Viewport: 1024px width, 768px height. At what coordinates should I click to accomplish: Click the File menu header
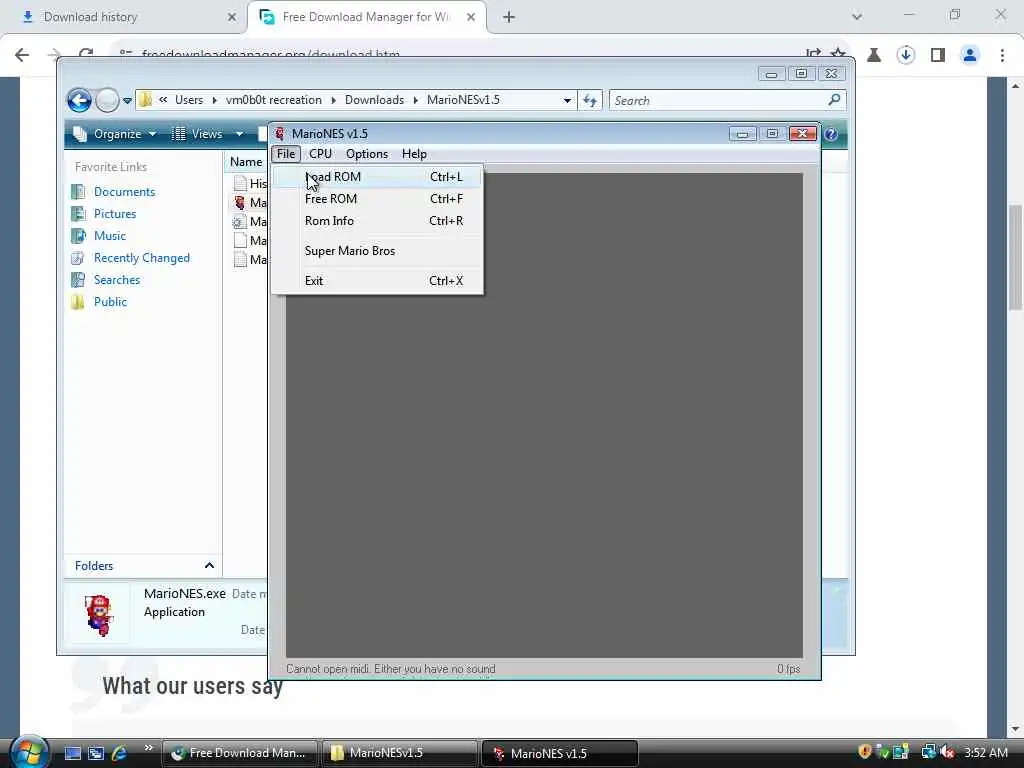tap(286, 154)
